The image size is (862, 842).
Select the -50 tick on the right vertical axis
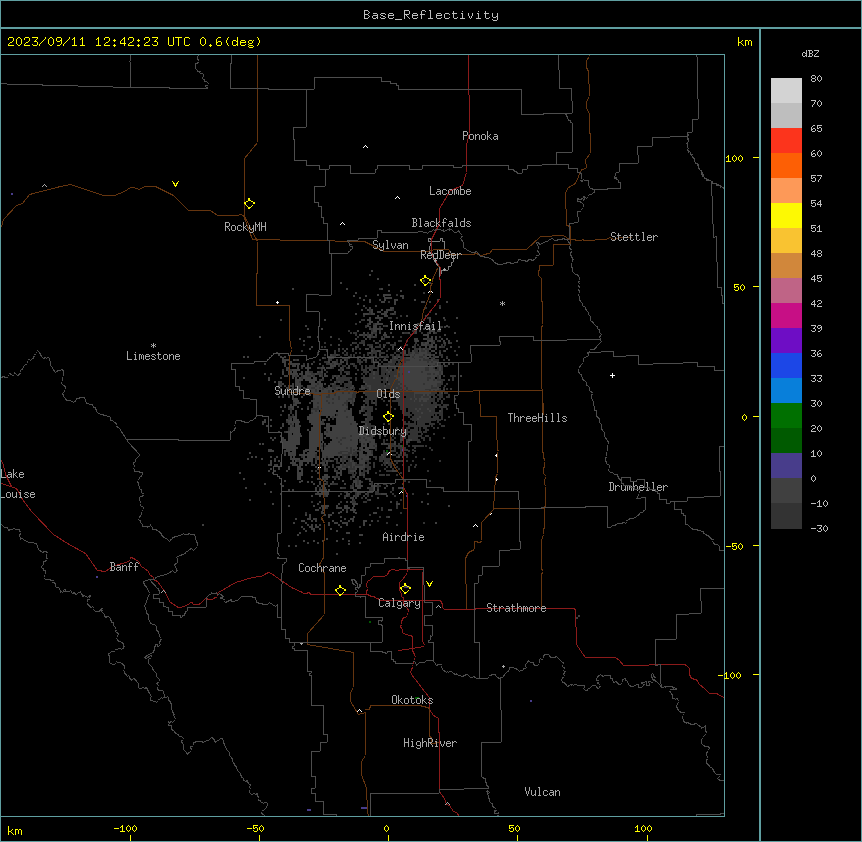pos(734,546)
